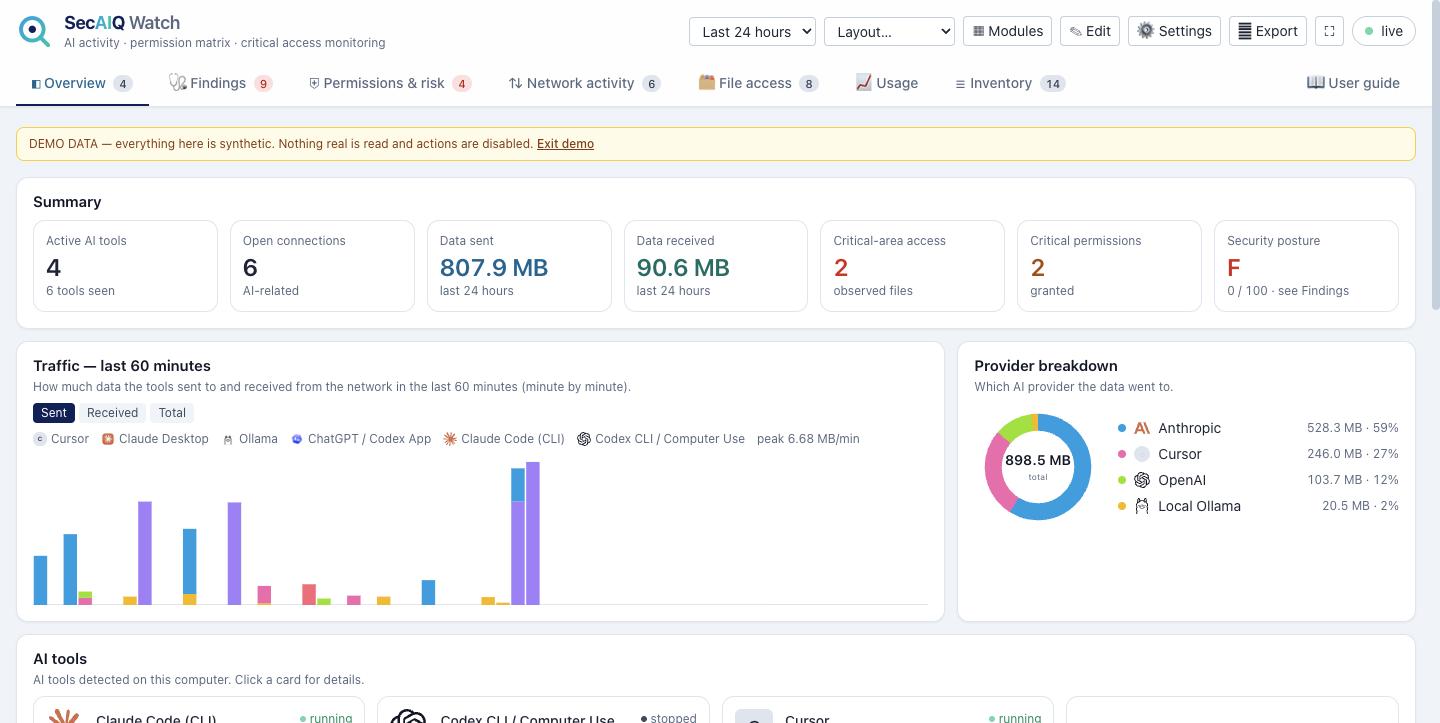Click the "103.7 MB · 12%" value
The width and height of the screenshot is (1440, 723).
click(1352, 480)
